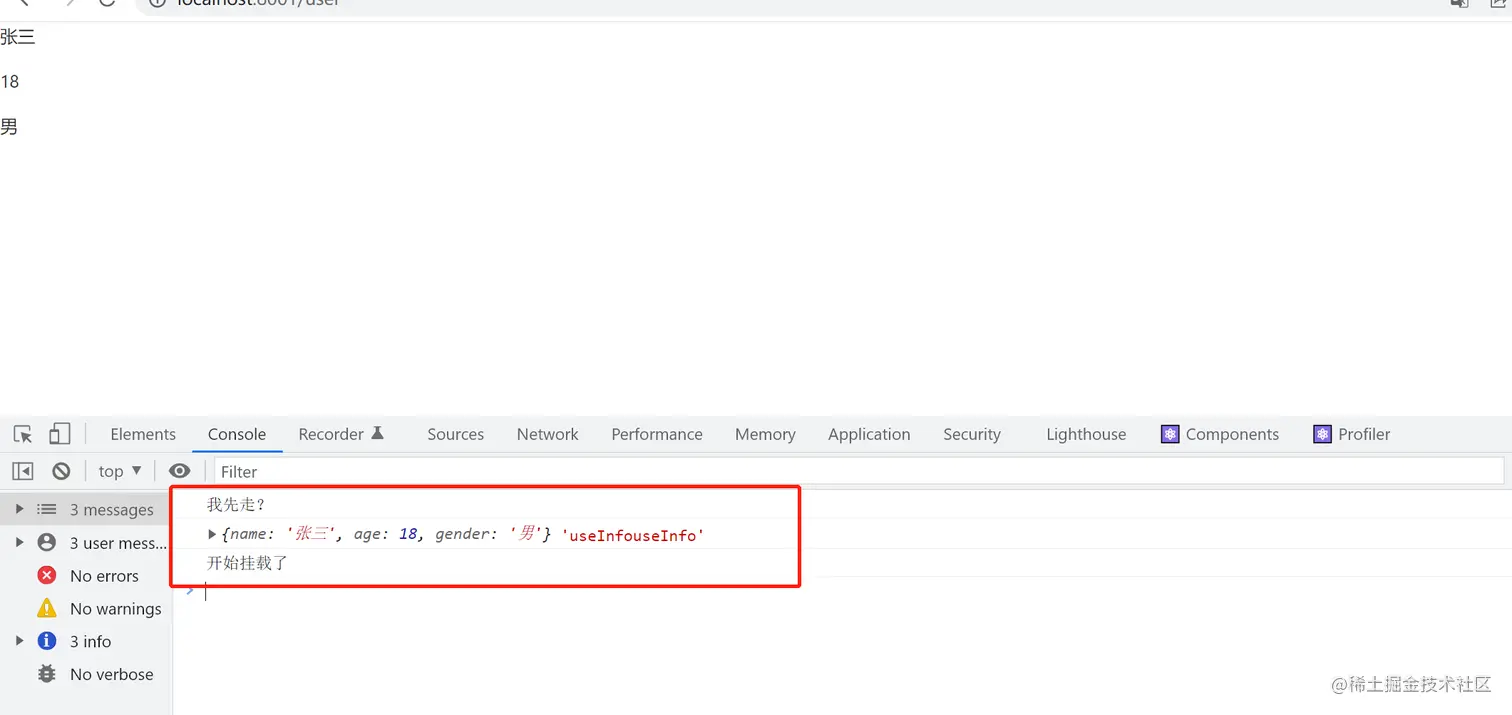Switch to the Network tab
This screenshot has height=715, width=1512.
547,434
